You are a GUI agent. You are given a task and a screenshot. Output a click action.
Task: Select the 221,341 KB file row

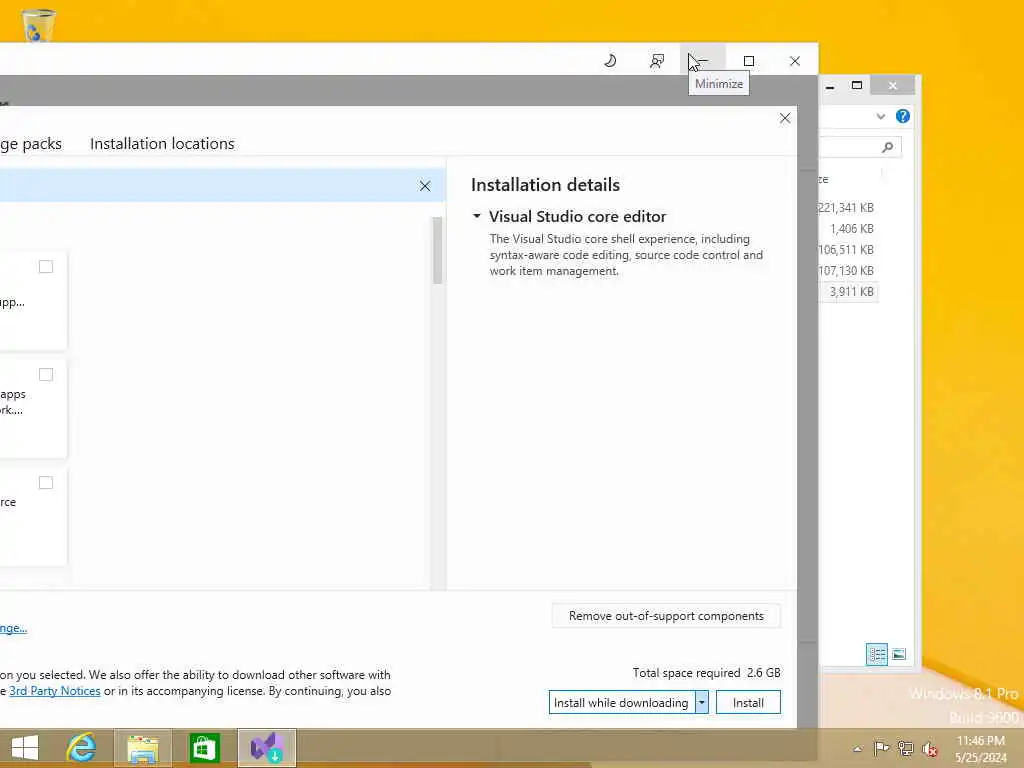pyautogui.click(x=847, y=208)
